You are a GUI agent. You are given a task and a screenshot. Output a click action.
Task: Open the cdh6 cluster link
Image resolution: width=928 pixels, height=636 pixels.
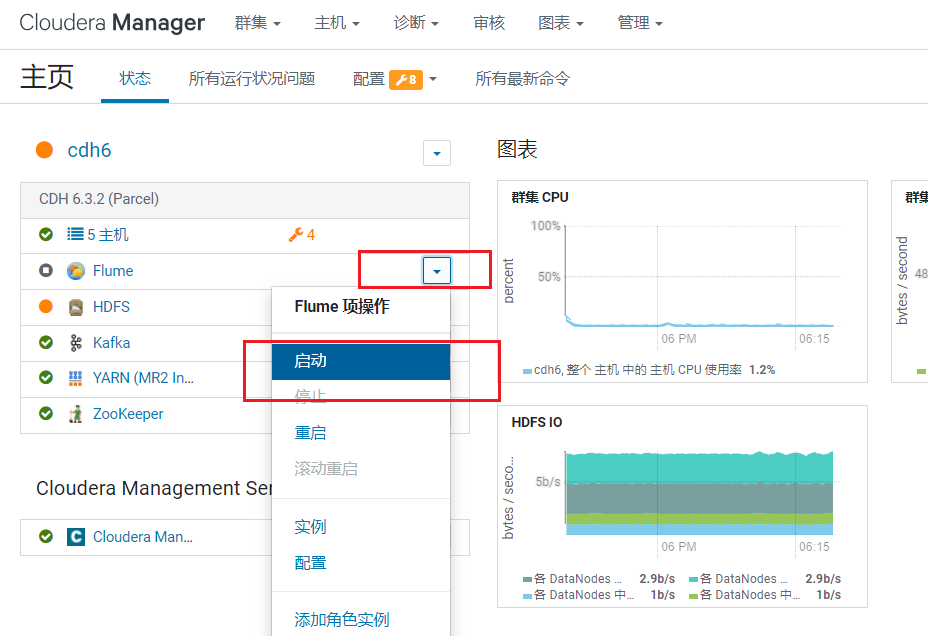(89, 150)
